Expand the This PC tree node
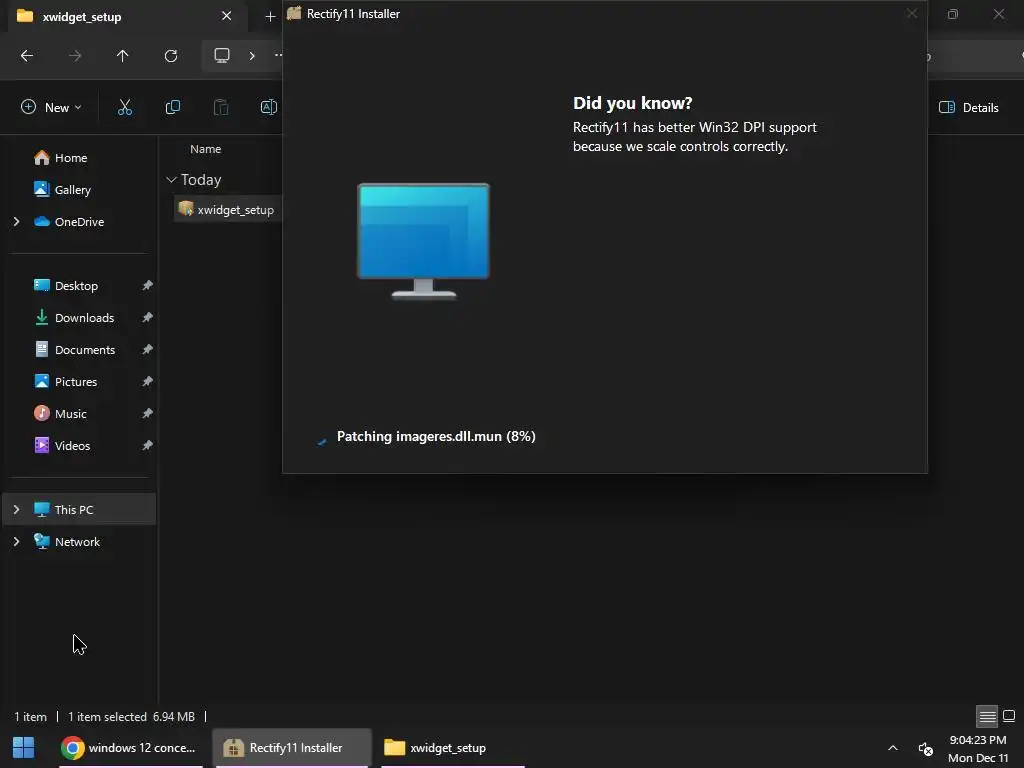1024x768 pixels. pyautogui.click(x=16, y=509)
